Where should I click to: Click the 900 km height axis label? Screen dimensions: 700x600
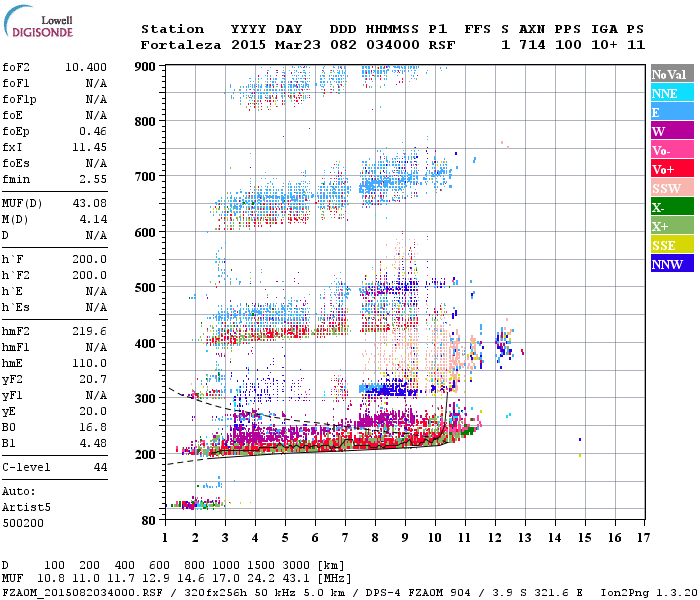click(x=145, y=67)
